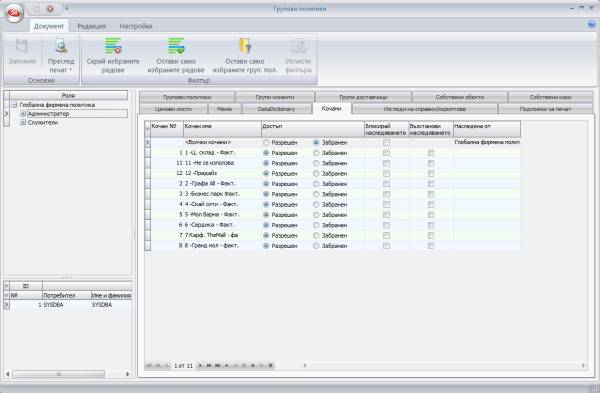Click grid horizontal scrollbar right arrow
This screenshot has width=600, height=393.
584,365
